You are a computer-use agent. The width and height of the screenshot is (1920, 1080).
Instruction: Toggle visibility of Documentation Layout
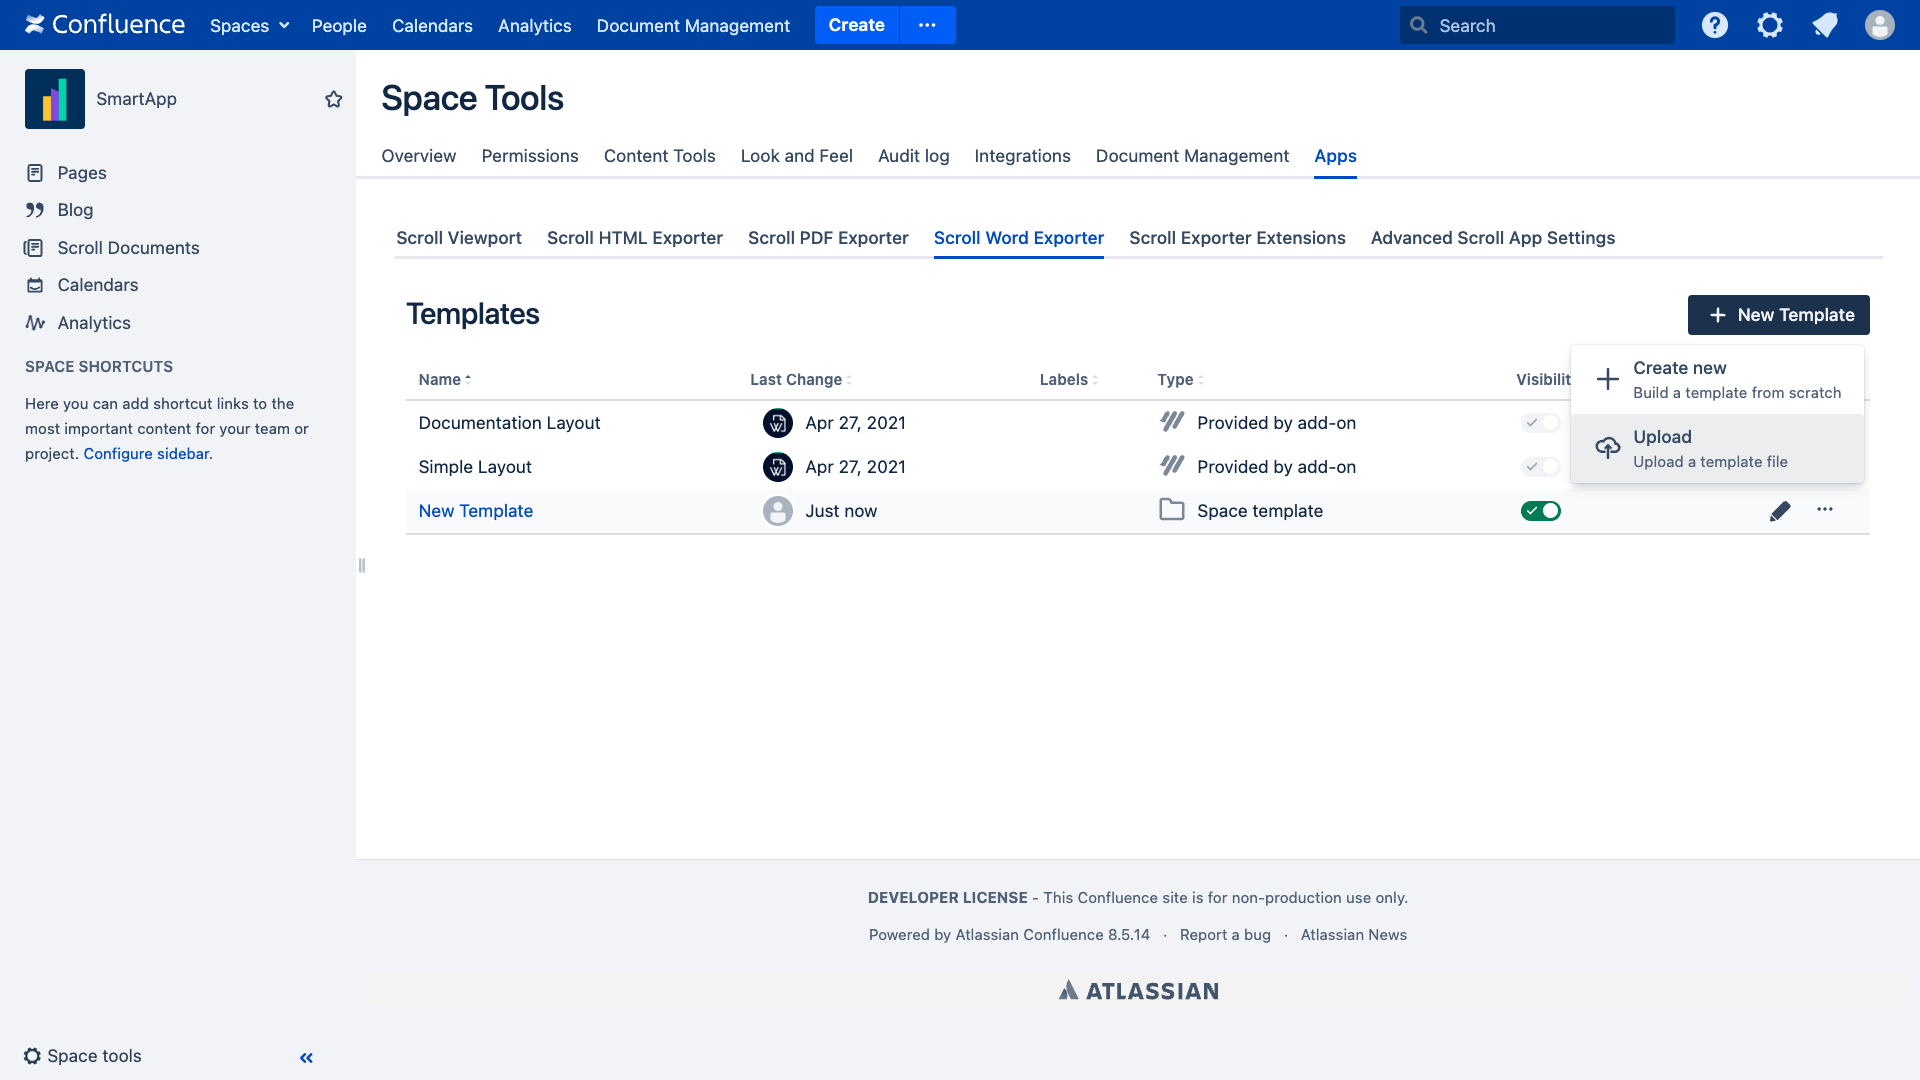coord(1540,423)
